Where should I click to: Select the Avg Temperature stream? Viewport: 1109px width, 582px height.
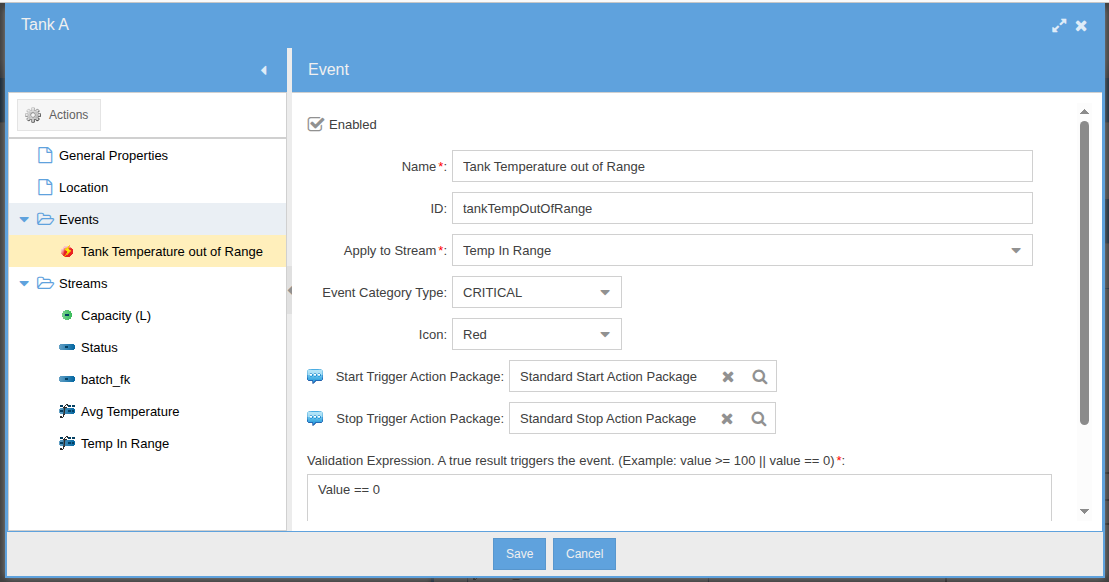pos(130,411)
